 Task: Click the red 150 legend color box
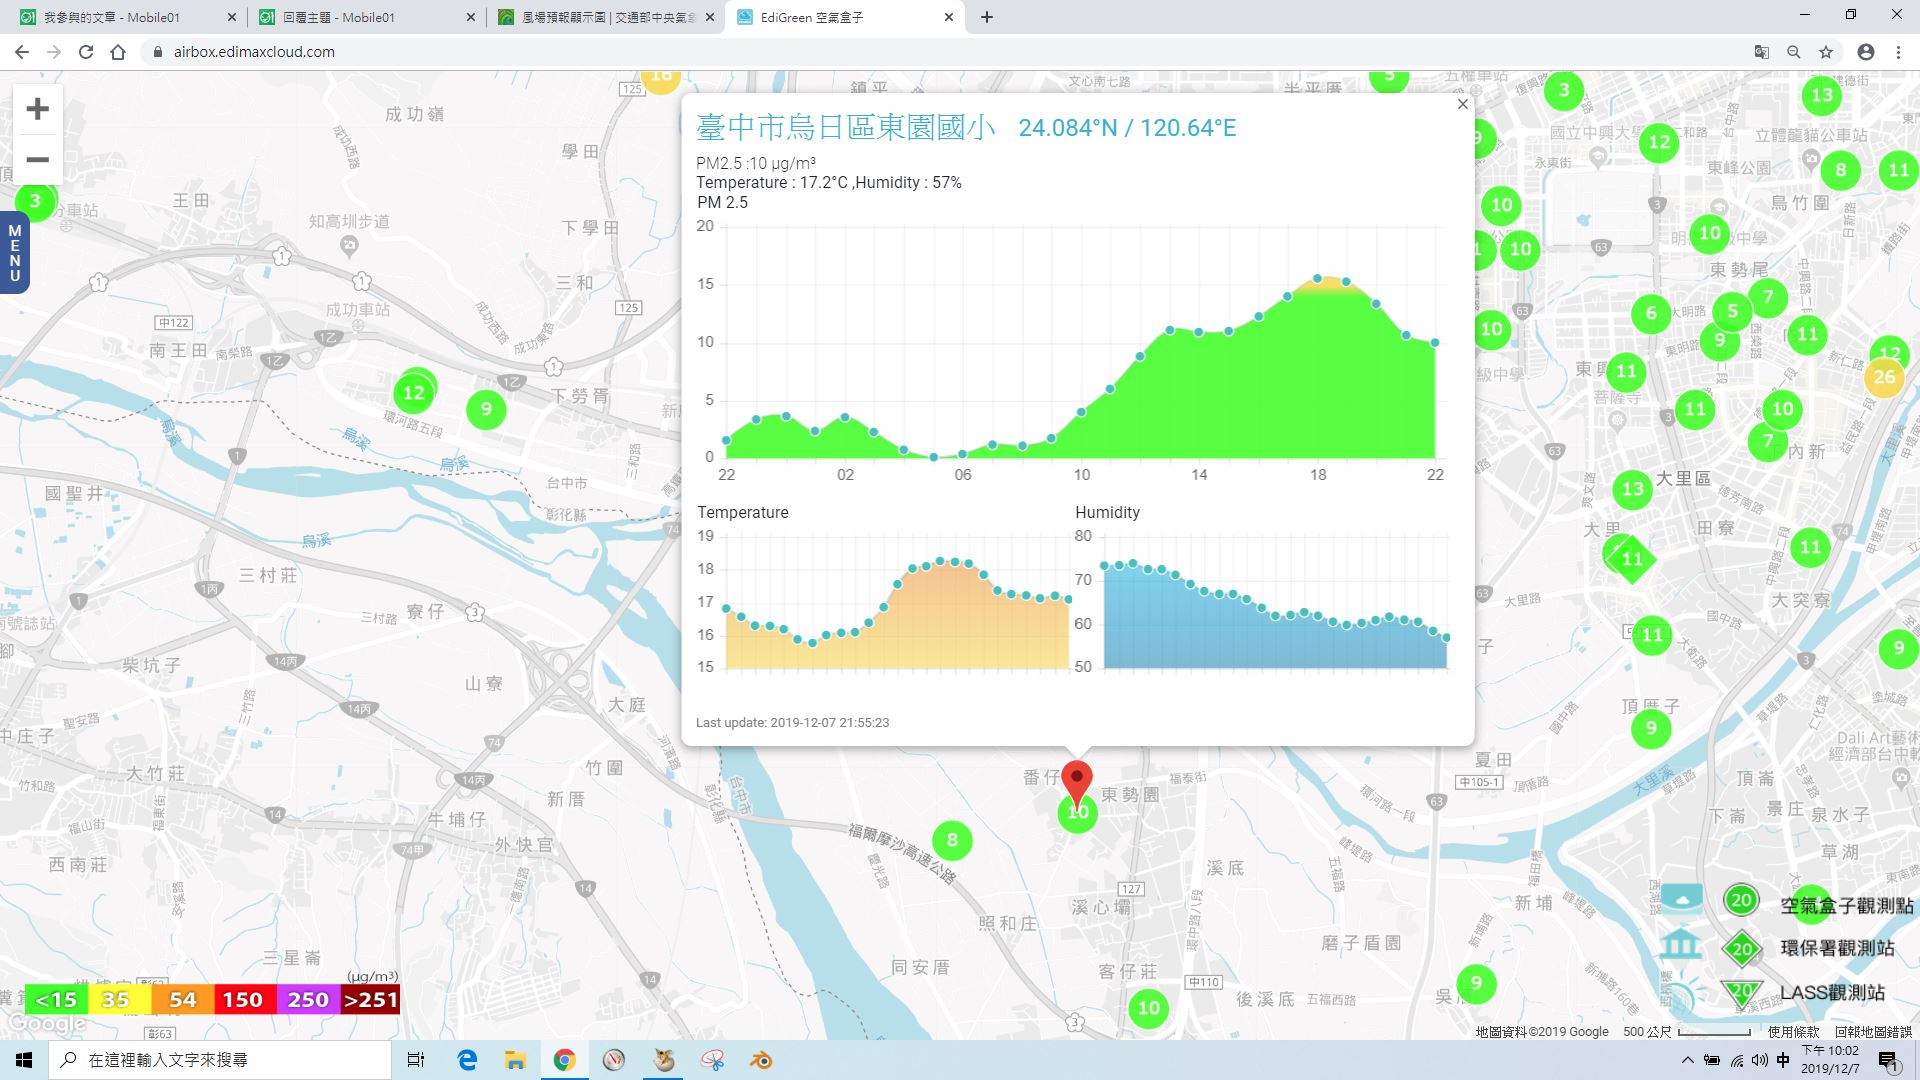pos(243,1000)
